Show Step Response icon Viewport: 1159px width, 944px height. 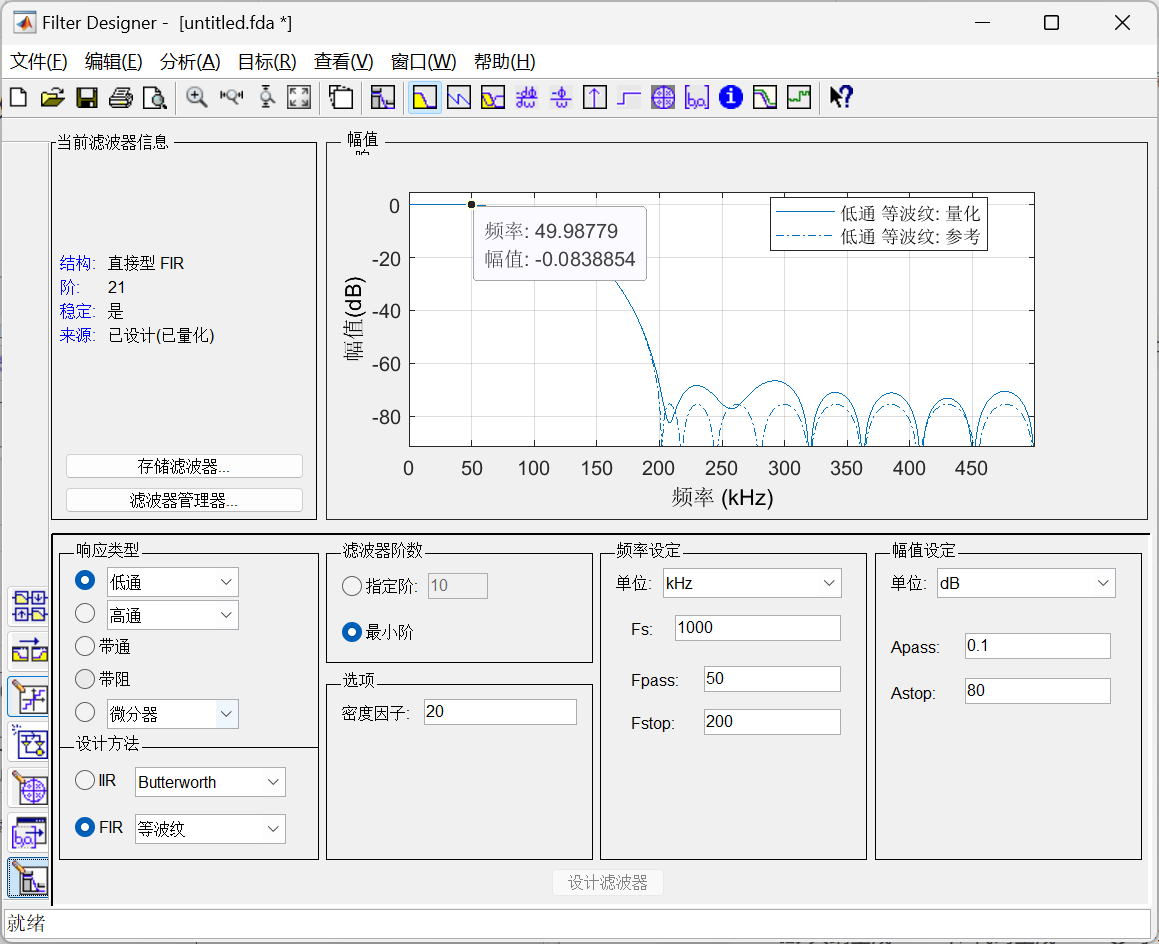tap(629, 97)
